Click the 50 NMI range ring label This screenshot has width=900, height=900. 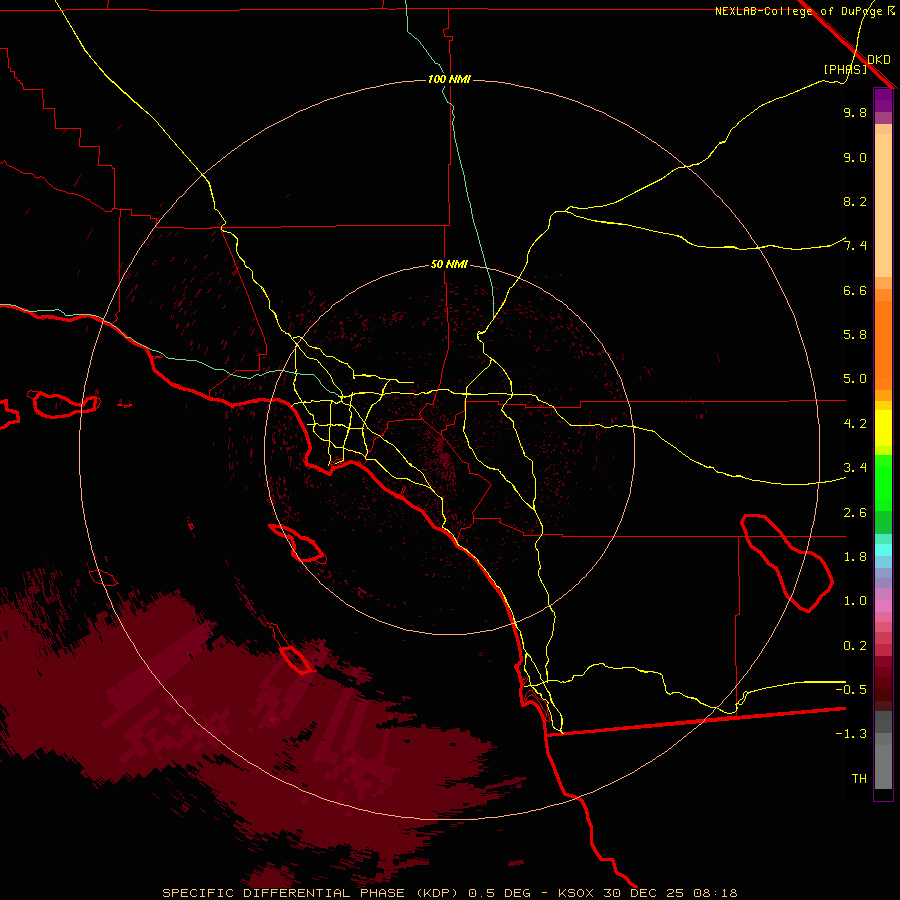point(449,264)
